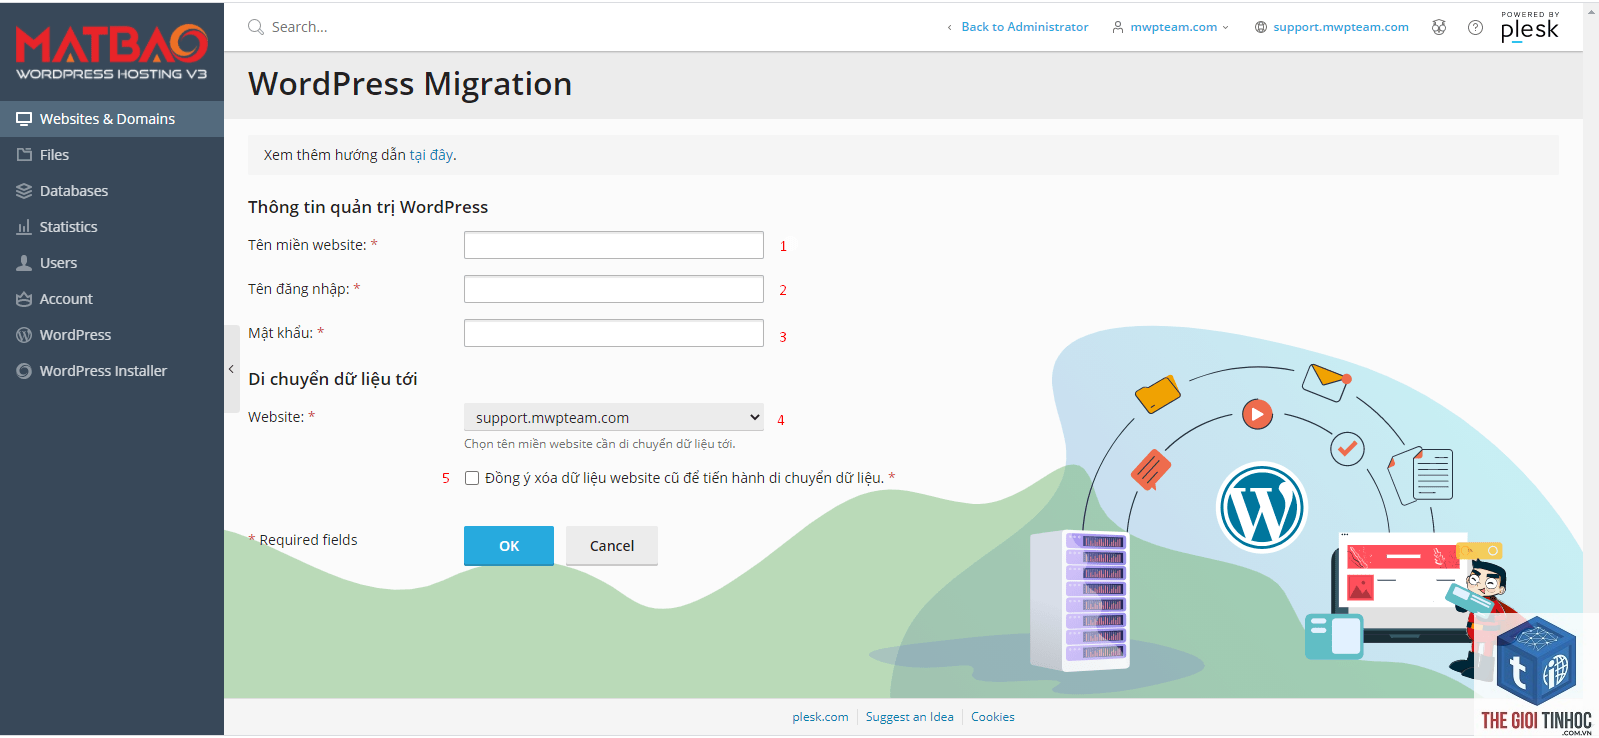This screenshot has height=738, width=1599.
Task: Click the Cookies footer link
Action: point(993,717)
